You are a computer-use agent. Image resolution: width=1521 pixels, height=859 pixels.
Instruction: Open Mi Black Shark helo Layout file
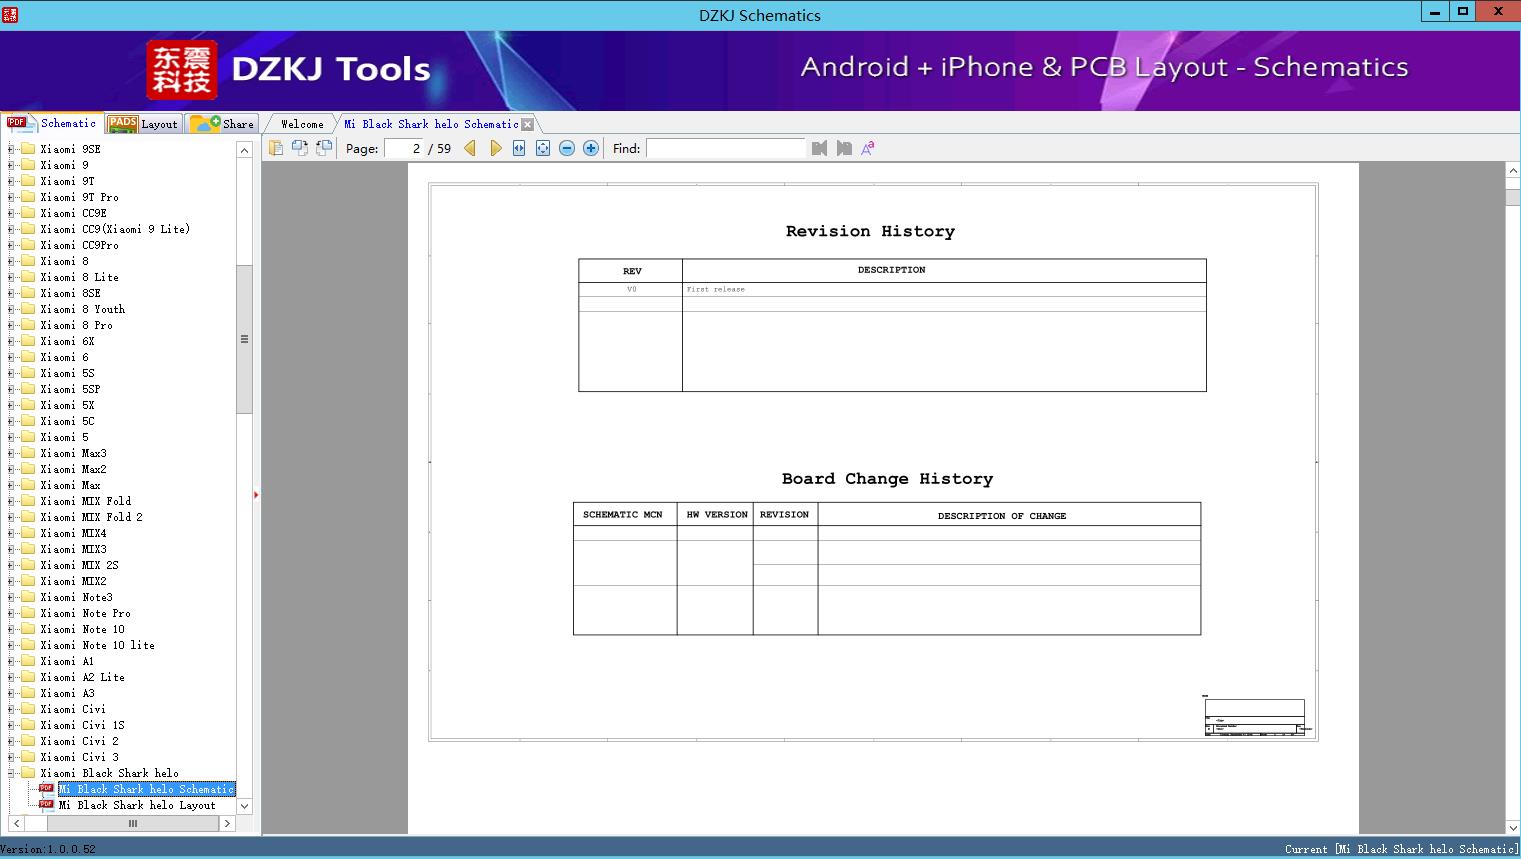[137, 805]
